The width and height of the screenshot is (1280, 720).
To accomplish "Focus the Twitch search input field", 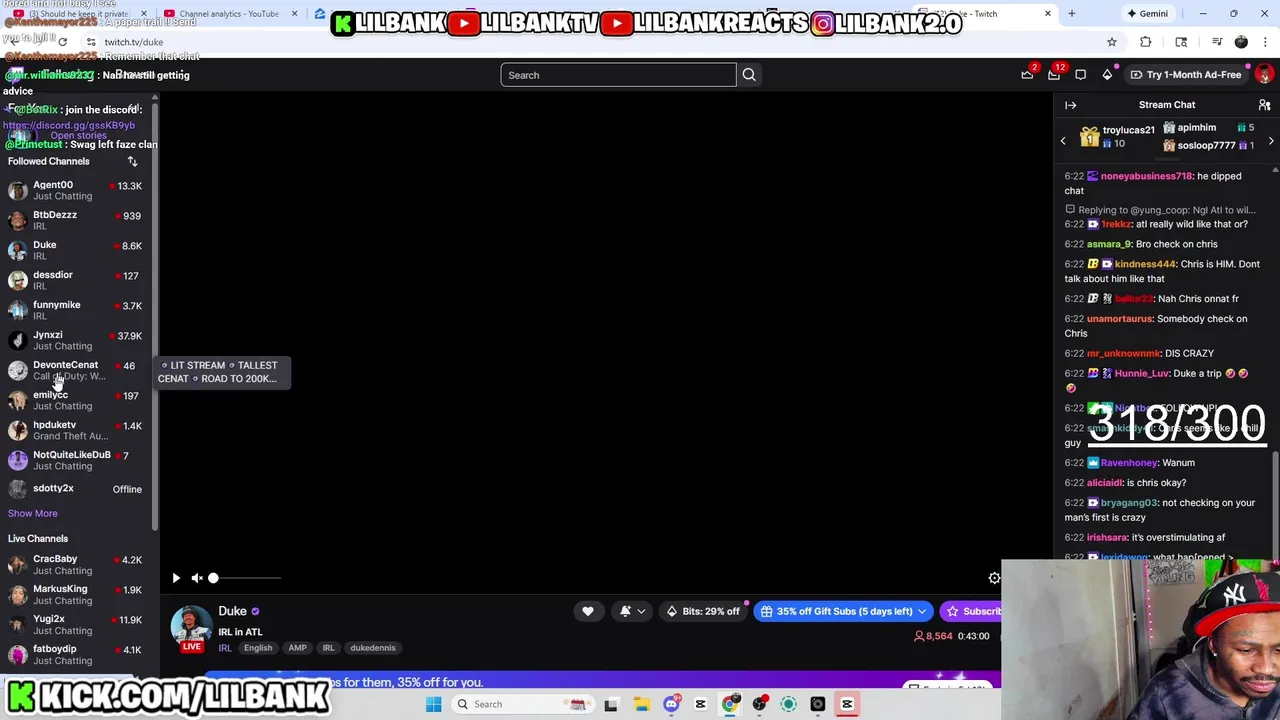I will [x=618, y=75].
